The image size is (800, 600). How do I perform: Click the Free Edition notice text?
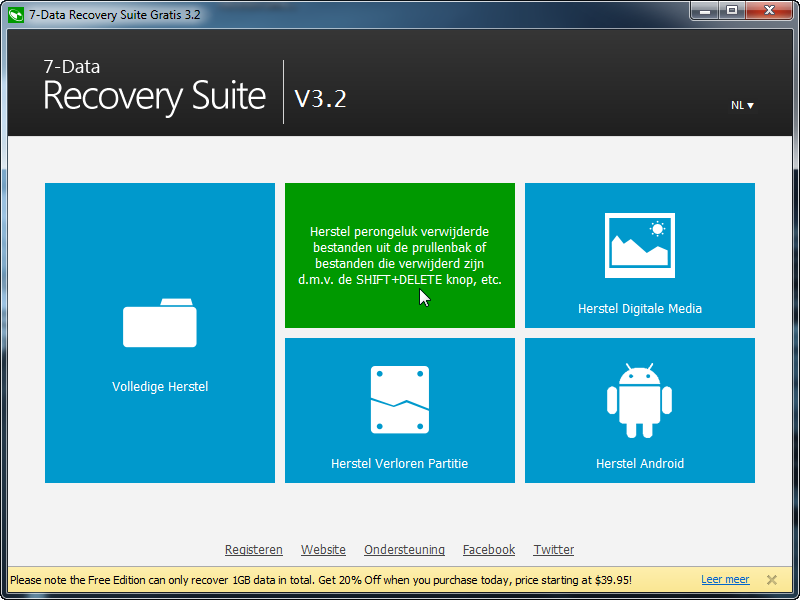pos(320,580)
